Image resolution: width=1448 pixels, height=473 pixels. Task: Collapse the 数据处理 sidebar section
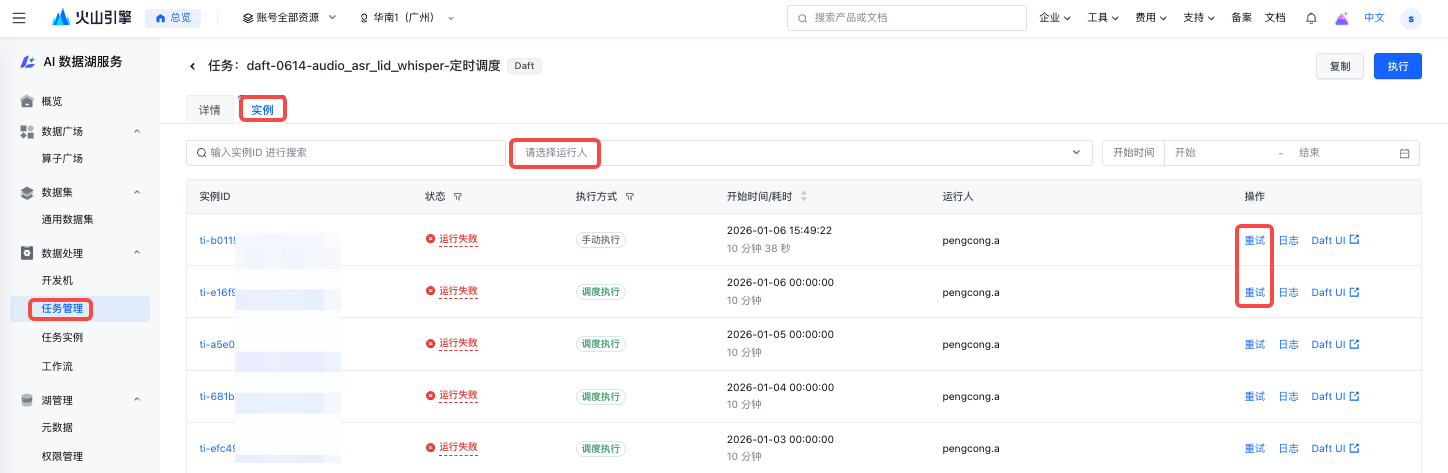click(137, 253)
